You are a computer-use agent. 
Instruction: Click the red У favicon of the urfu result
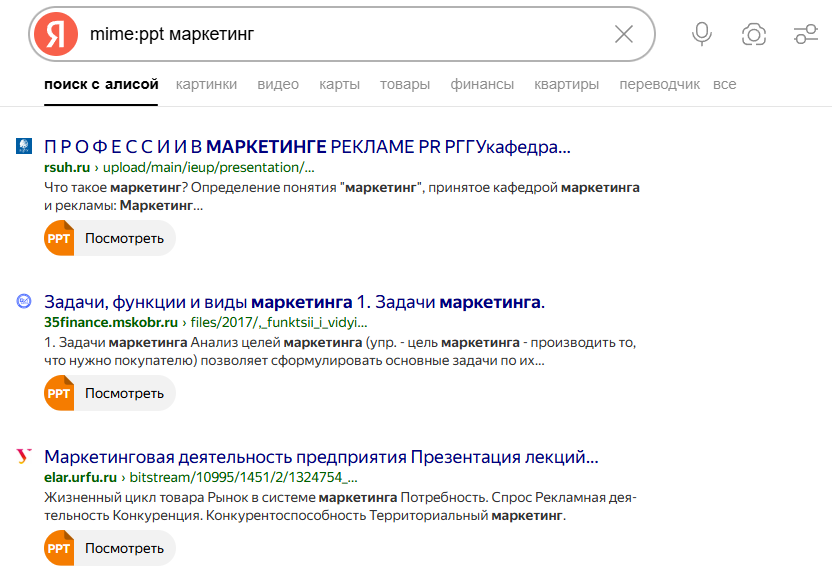(x=26, y=455)
